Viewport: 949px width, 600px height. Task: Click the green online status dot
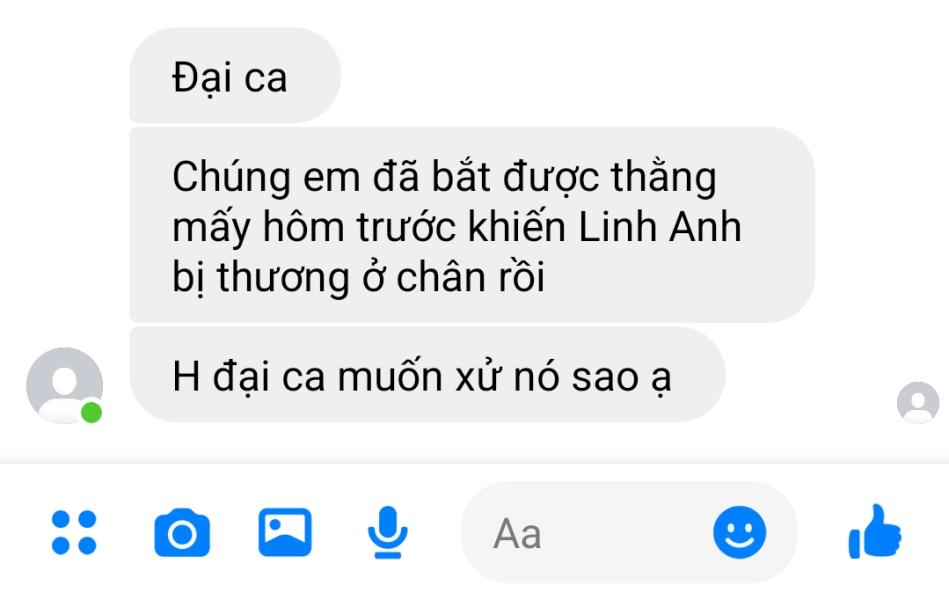pyautogui.click(x=91, y=412)
